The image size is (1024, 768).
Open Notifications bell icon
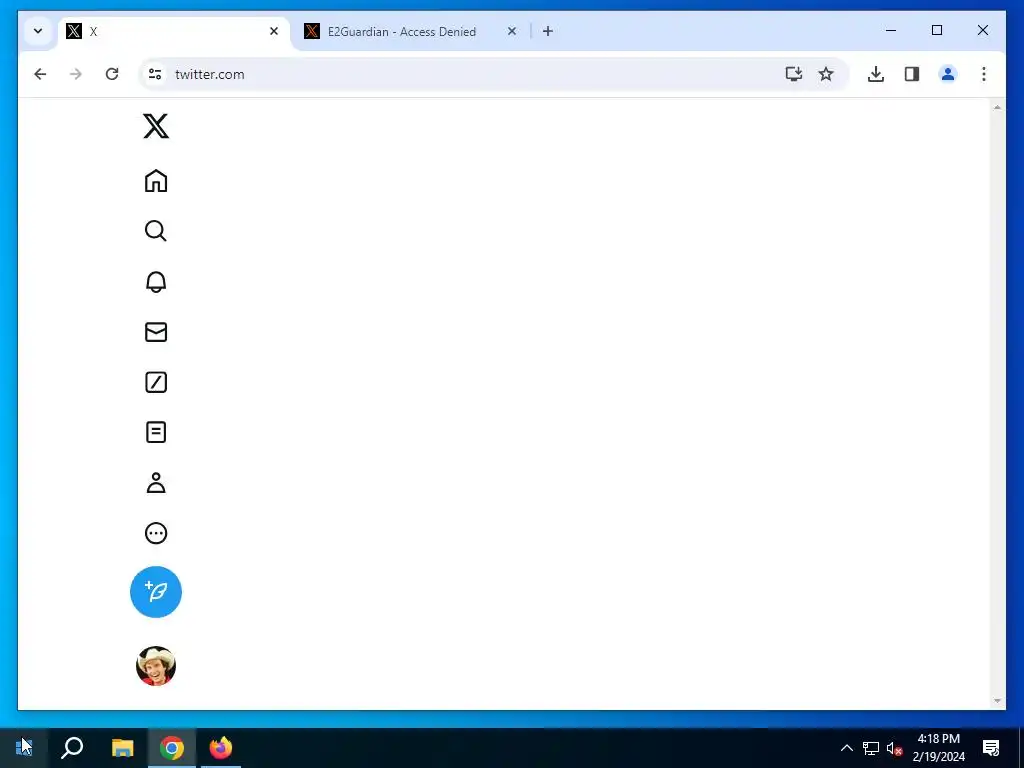tap(155, 281)
